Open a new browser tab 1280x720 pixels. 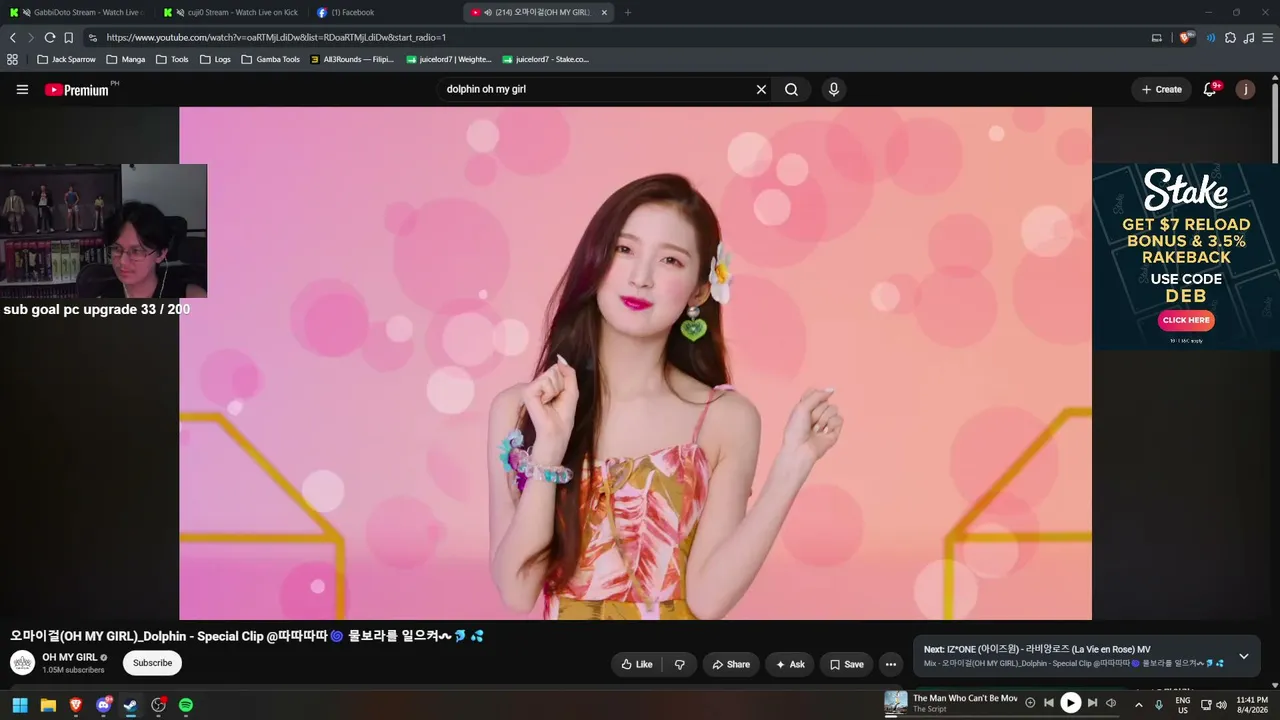point(628,13)
